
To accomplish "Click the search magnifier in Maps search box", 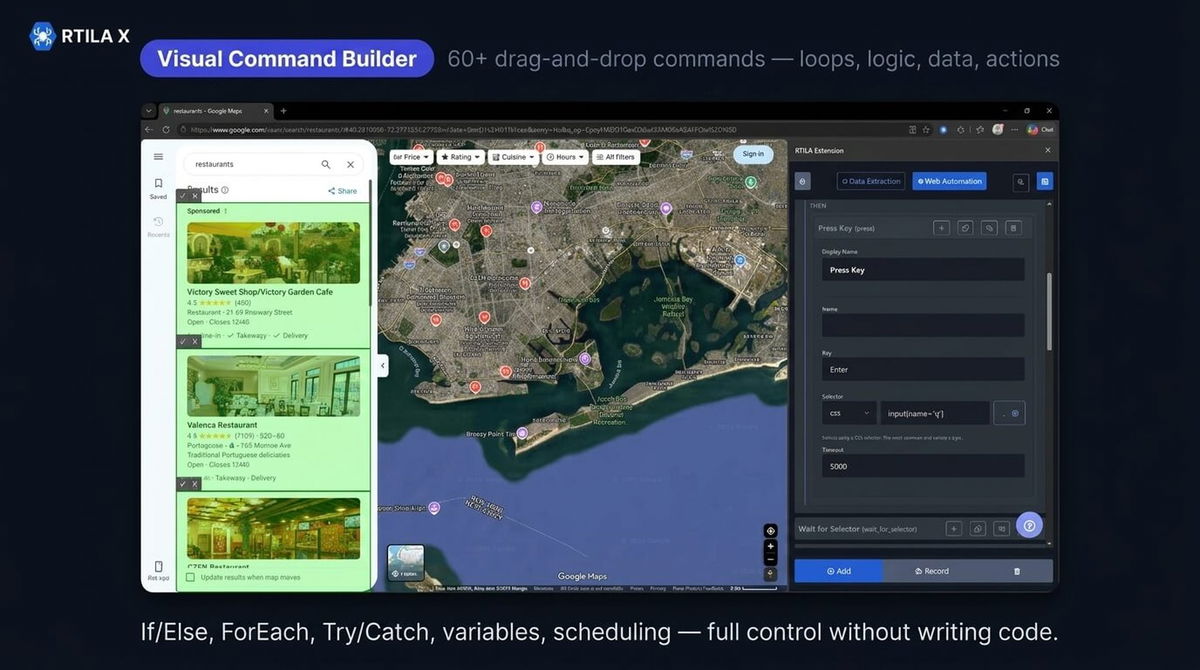I will pyautogui.click(x=326, y=164).
